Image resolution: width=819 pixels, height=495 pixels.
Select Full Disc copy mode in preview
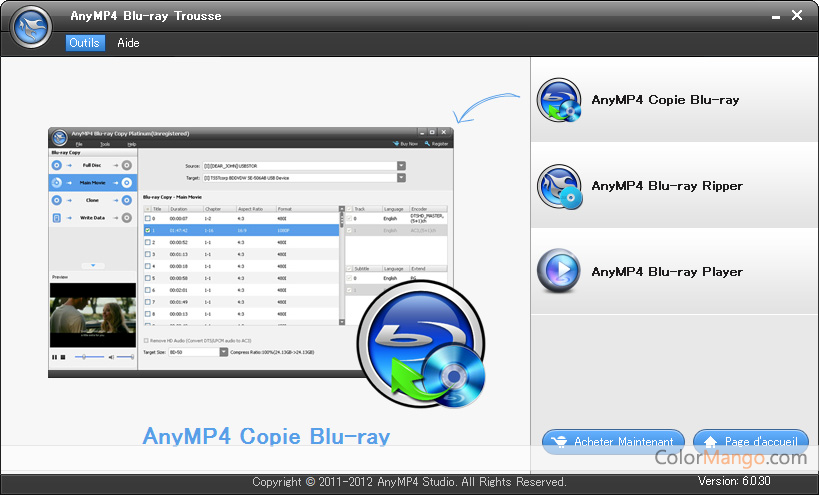click(91, 165)
